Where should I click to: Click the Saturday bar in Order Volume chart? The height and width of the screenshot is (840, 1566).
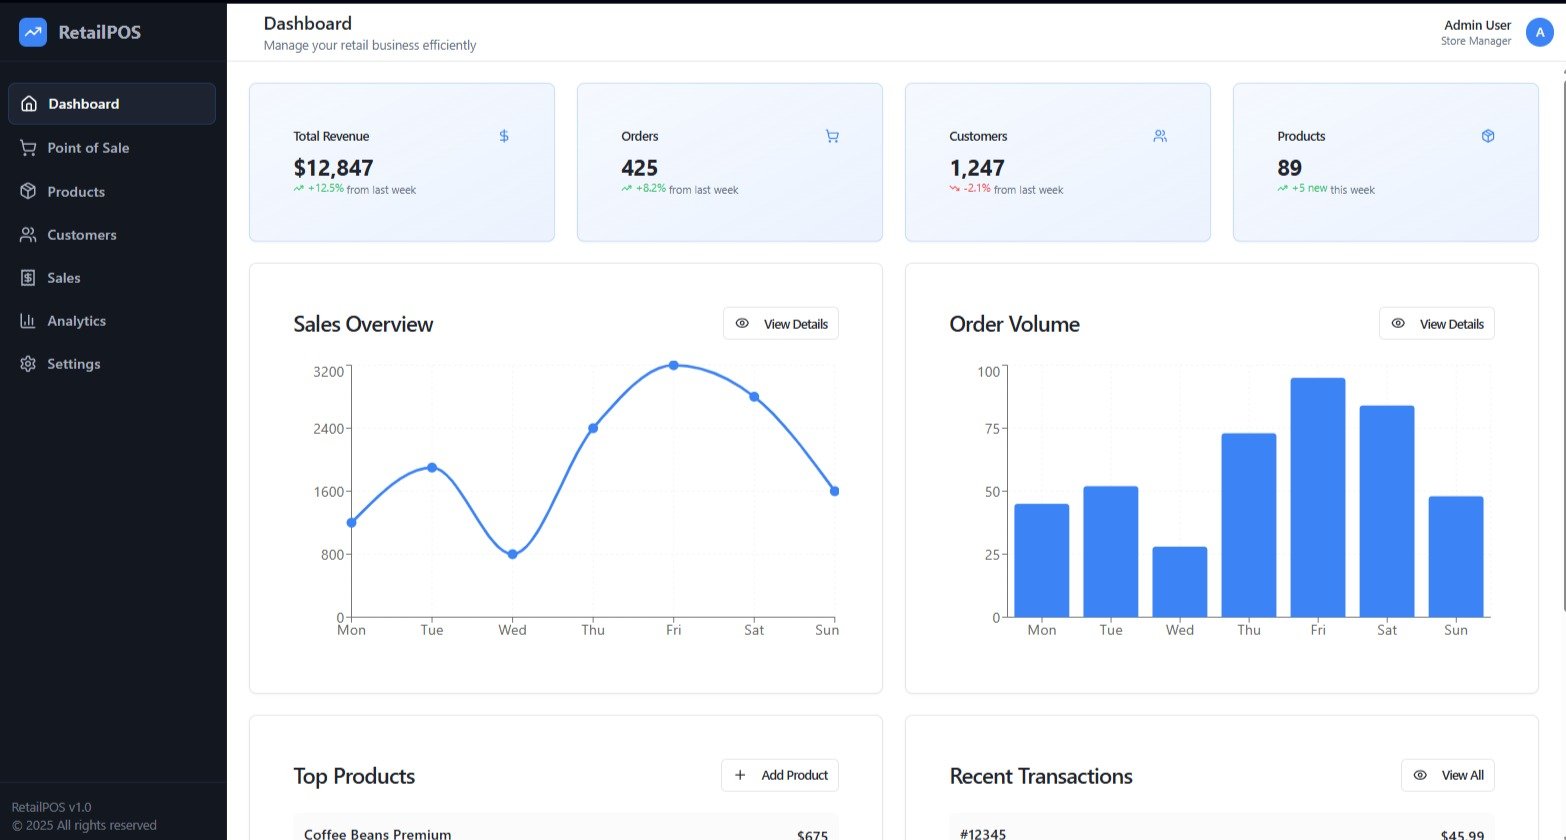pos(1387,511)
